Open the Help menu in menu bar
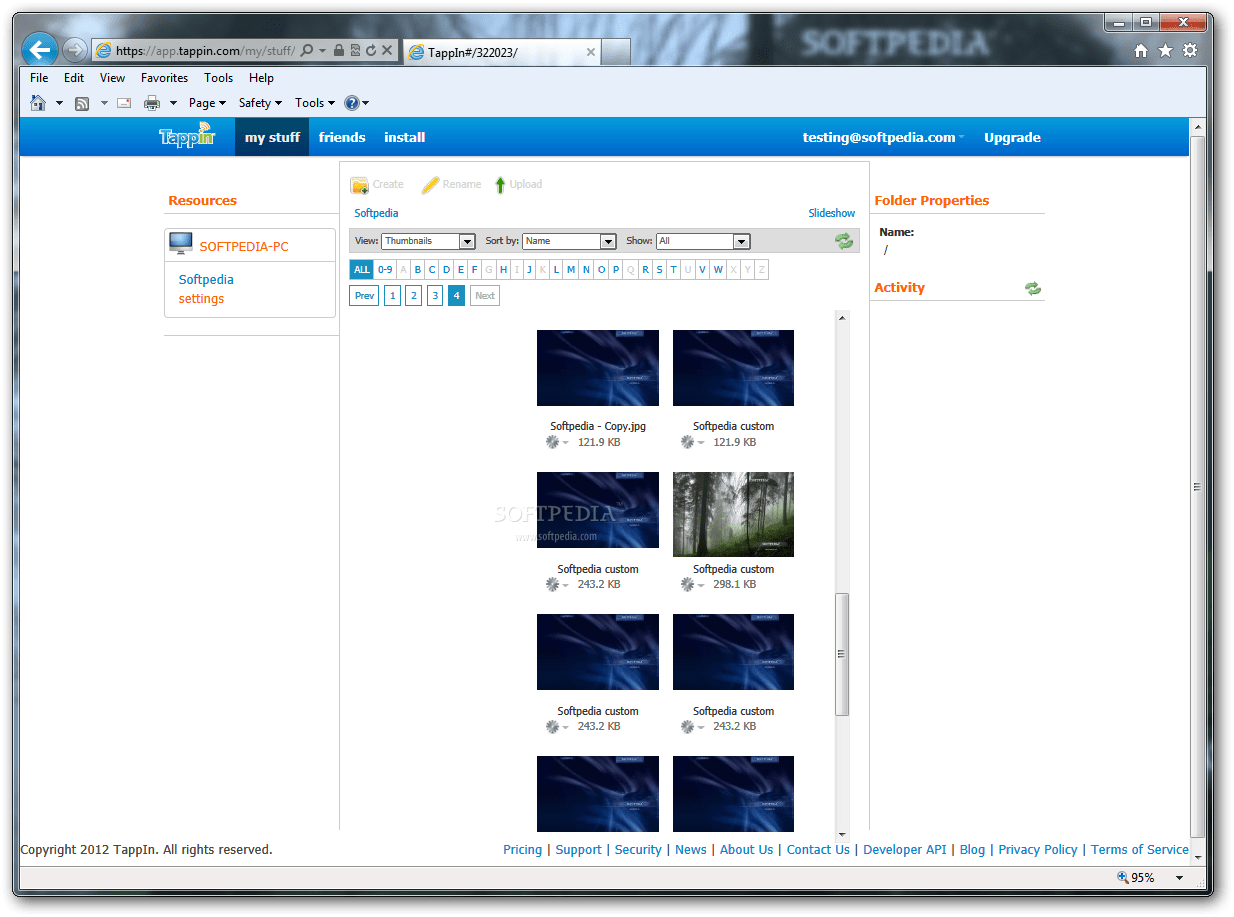Image resolution: width=1234 pixels, height=917 pixels. pos(261,78)
